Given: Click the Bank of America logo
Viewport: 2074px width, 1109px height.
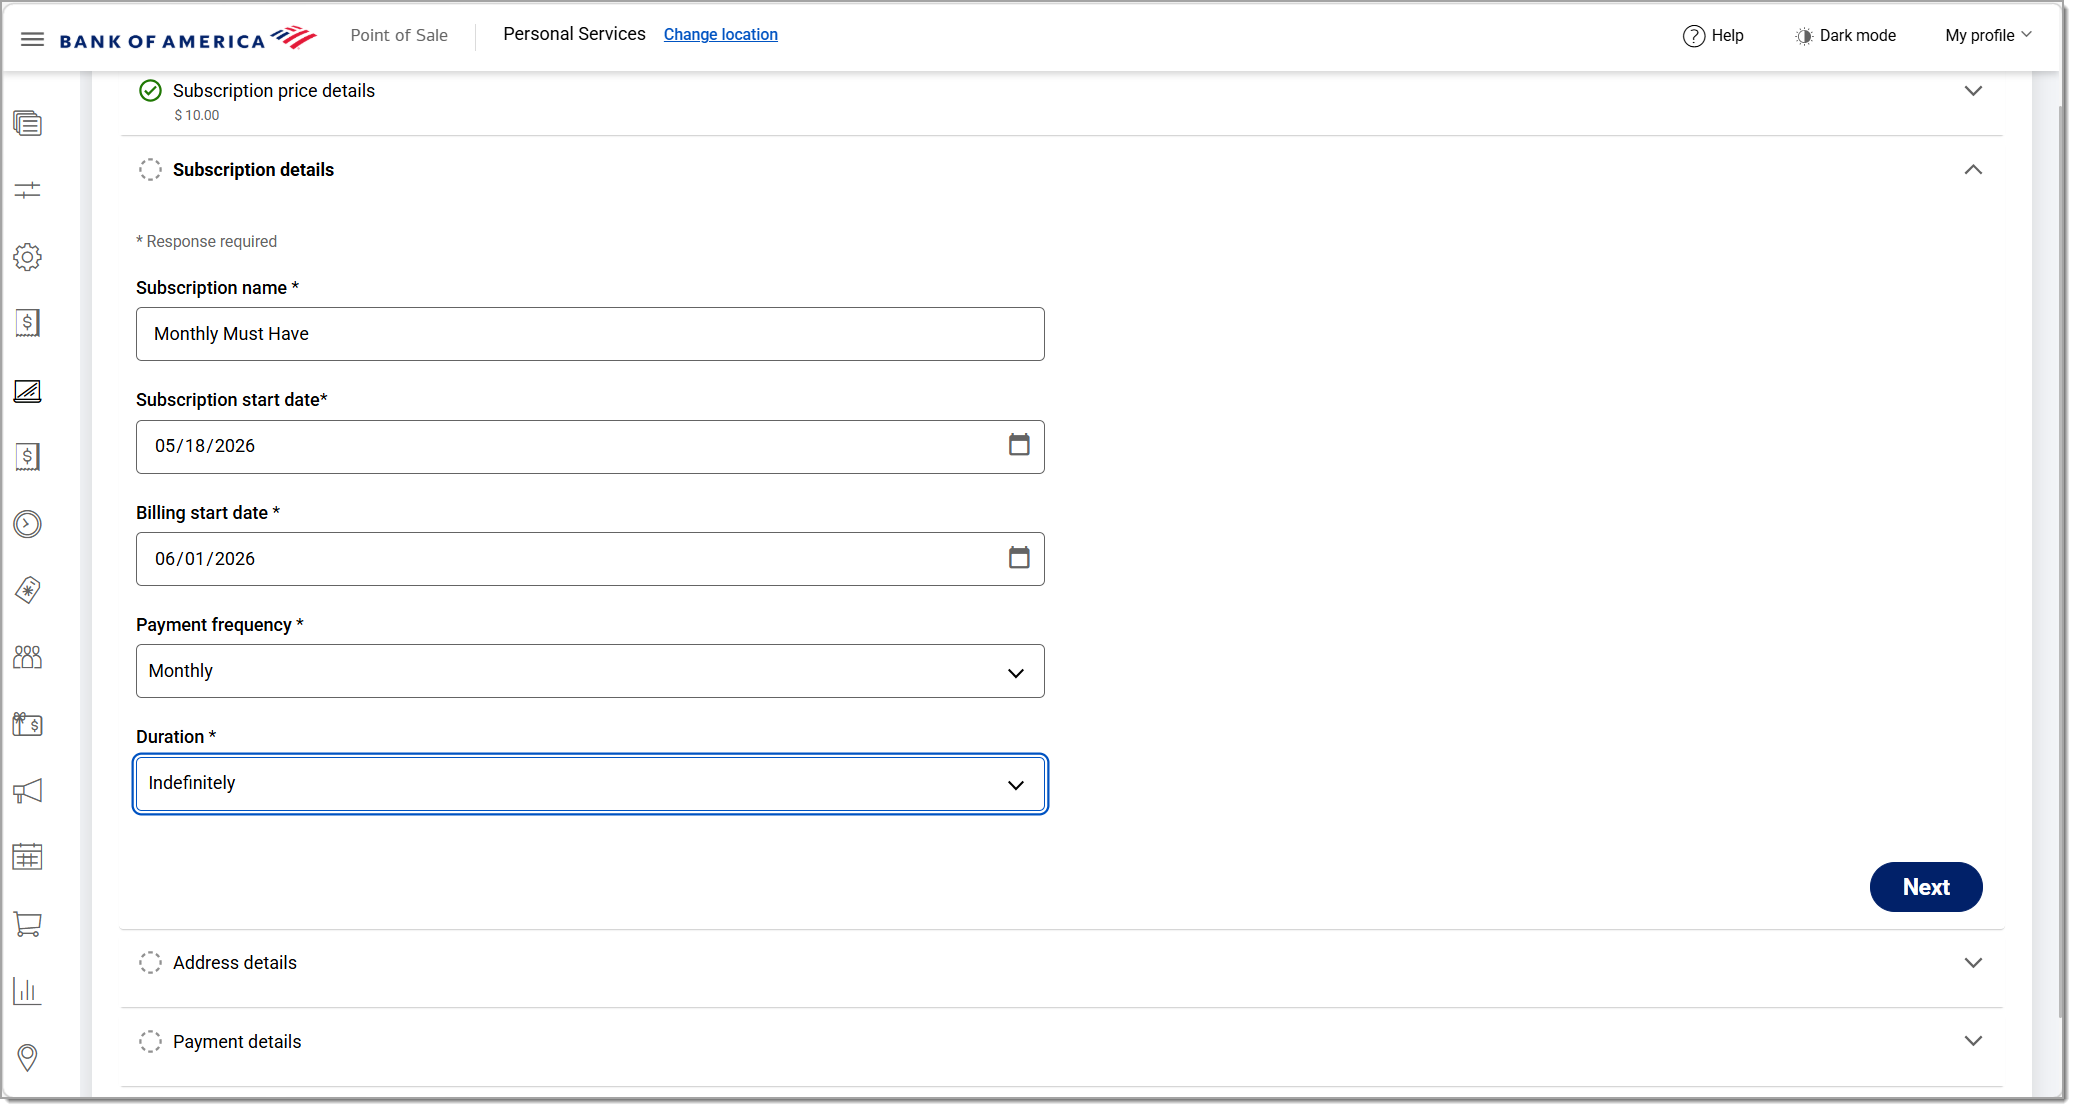Looking at the screenshot, I should pos(188,38).
